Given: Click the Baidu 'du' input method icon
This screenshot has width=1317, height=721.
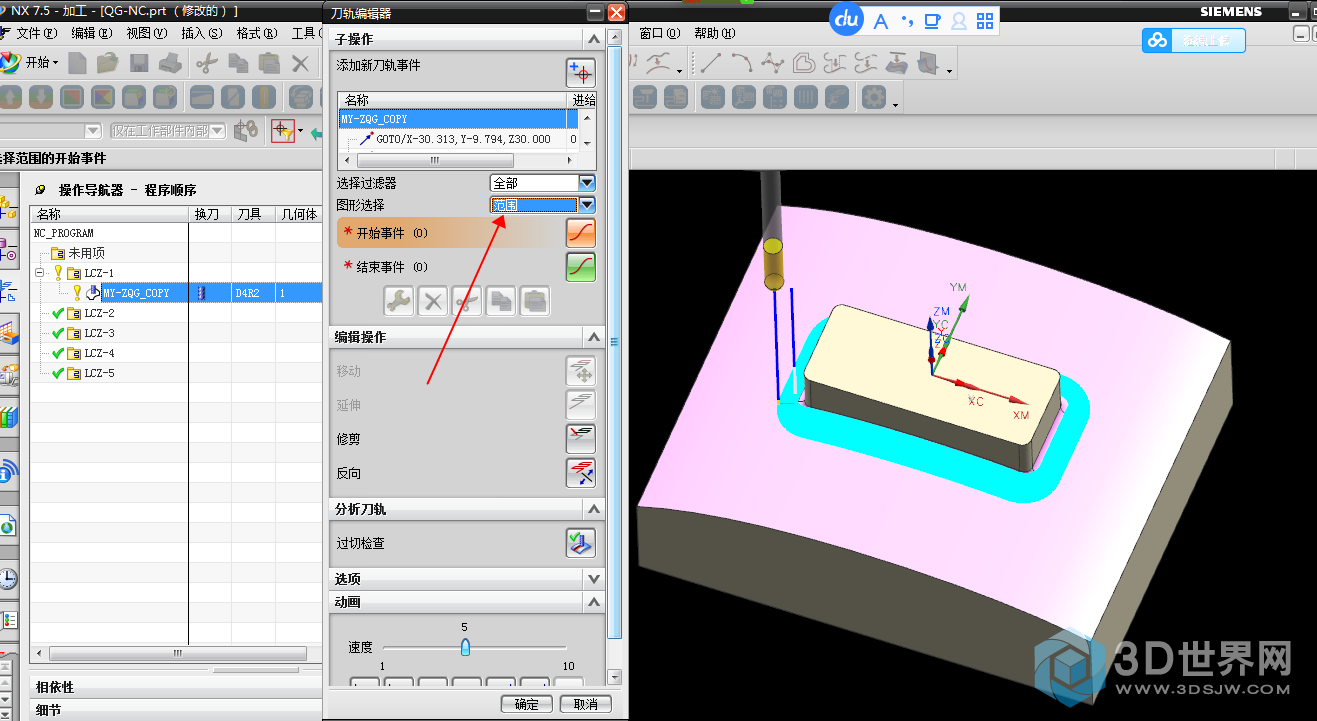Looking at the screenshot, I should pyautogui.click(x=848, y=19).
